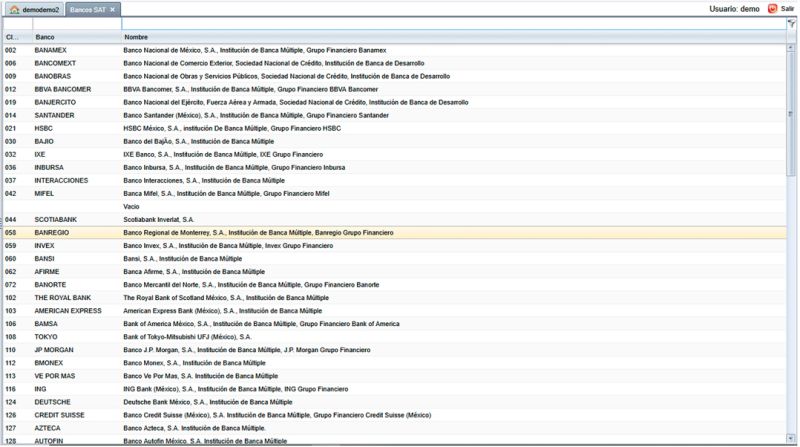The width and height of the screenshot is (800, 447).
Task: Sort by the Nombre column header
Action: [x=454, y=37]
